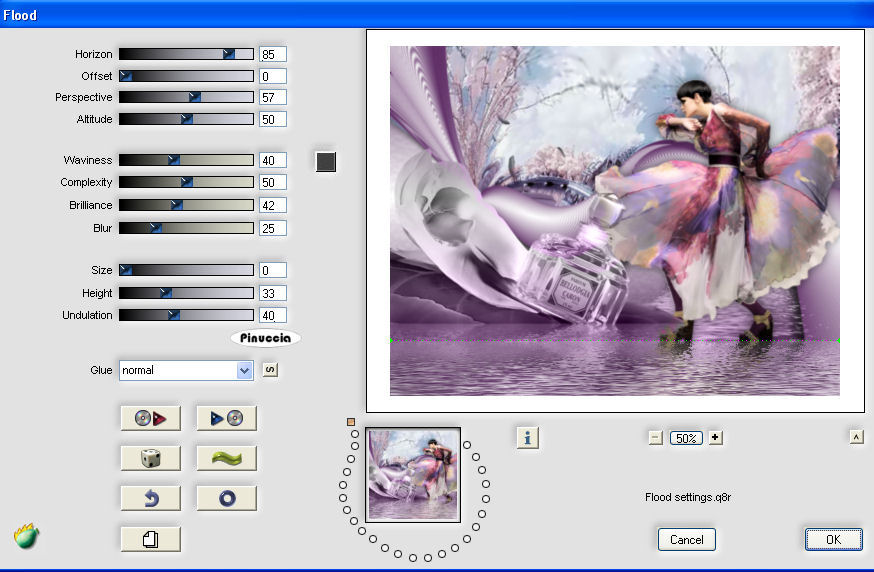Click the copy pages button
This screenshot has height=572, width=874.
pyautogui.click(x=150, y=539)
